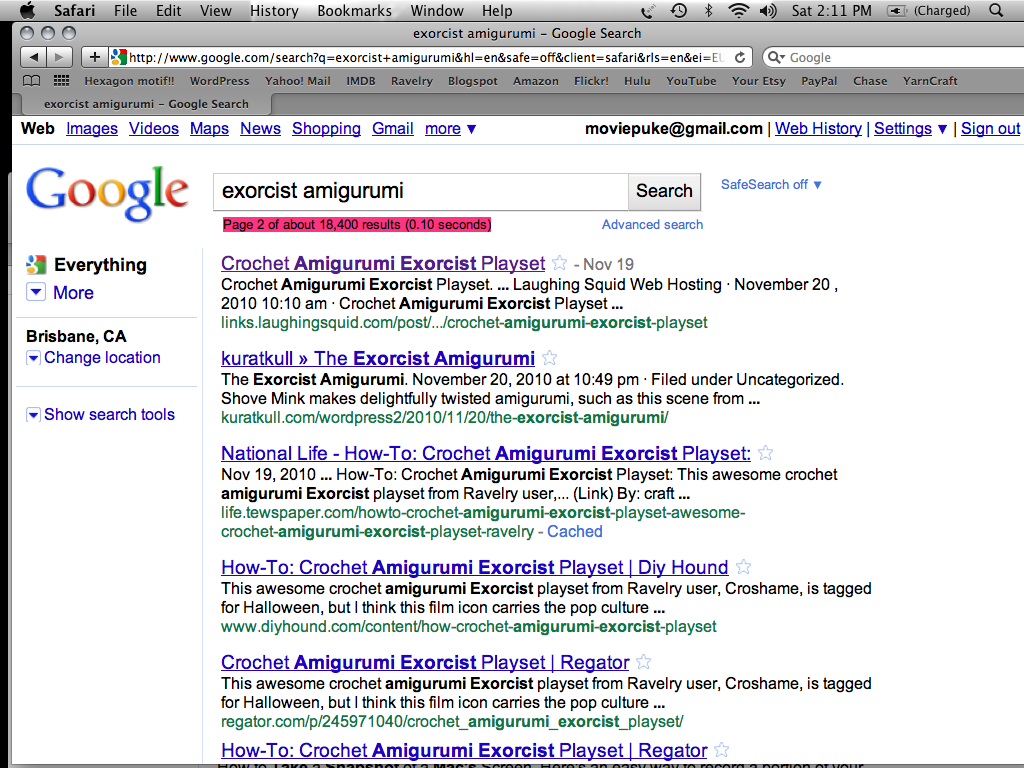Star the Crochet Amigurumi Exorcist Playset result
The width and height of the screenshot is (1024, 768).
[x=560, y=264]
